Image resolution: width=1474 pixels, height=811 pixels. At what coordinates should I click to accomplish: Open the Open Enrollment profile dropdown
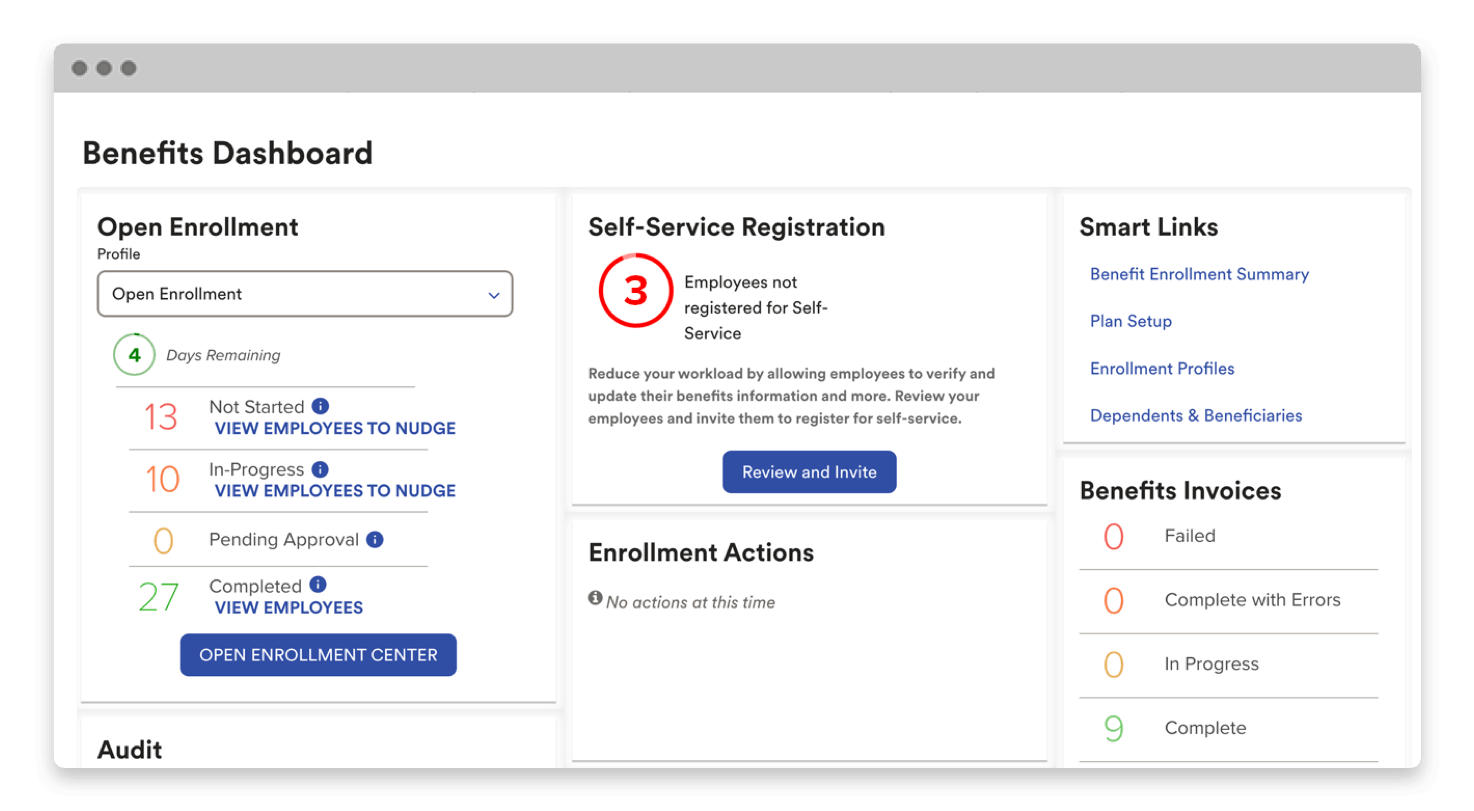click(x=304, y=294)
